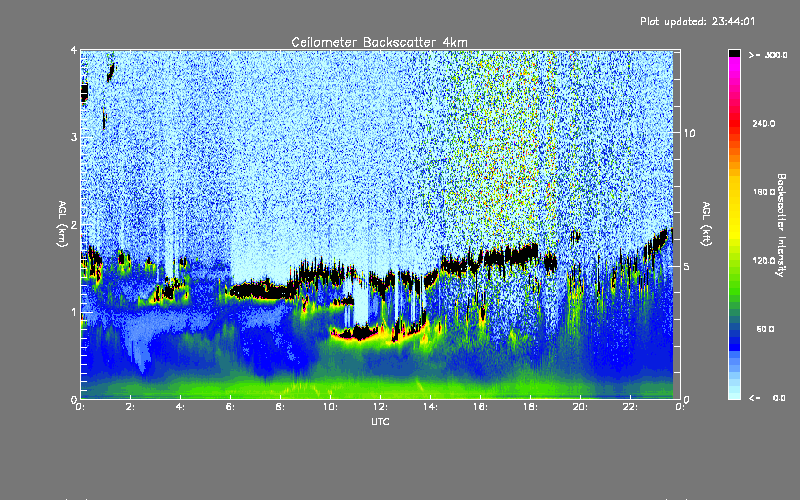Click the "<= 0.0" colorbar value
Viewport: 800px width, 500px height.
768,398
